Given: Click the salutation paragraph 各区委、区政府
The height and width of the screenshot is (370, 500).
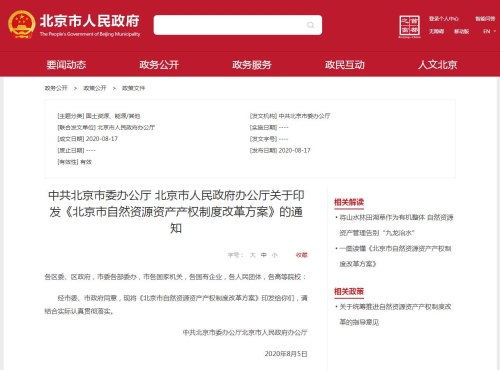Looking at the screenshot, I should coord(175,277).
